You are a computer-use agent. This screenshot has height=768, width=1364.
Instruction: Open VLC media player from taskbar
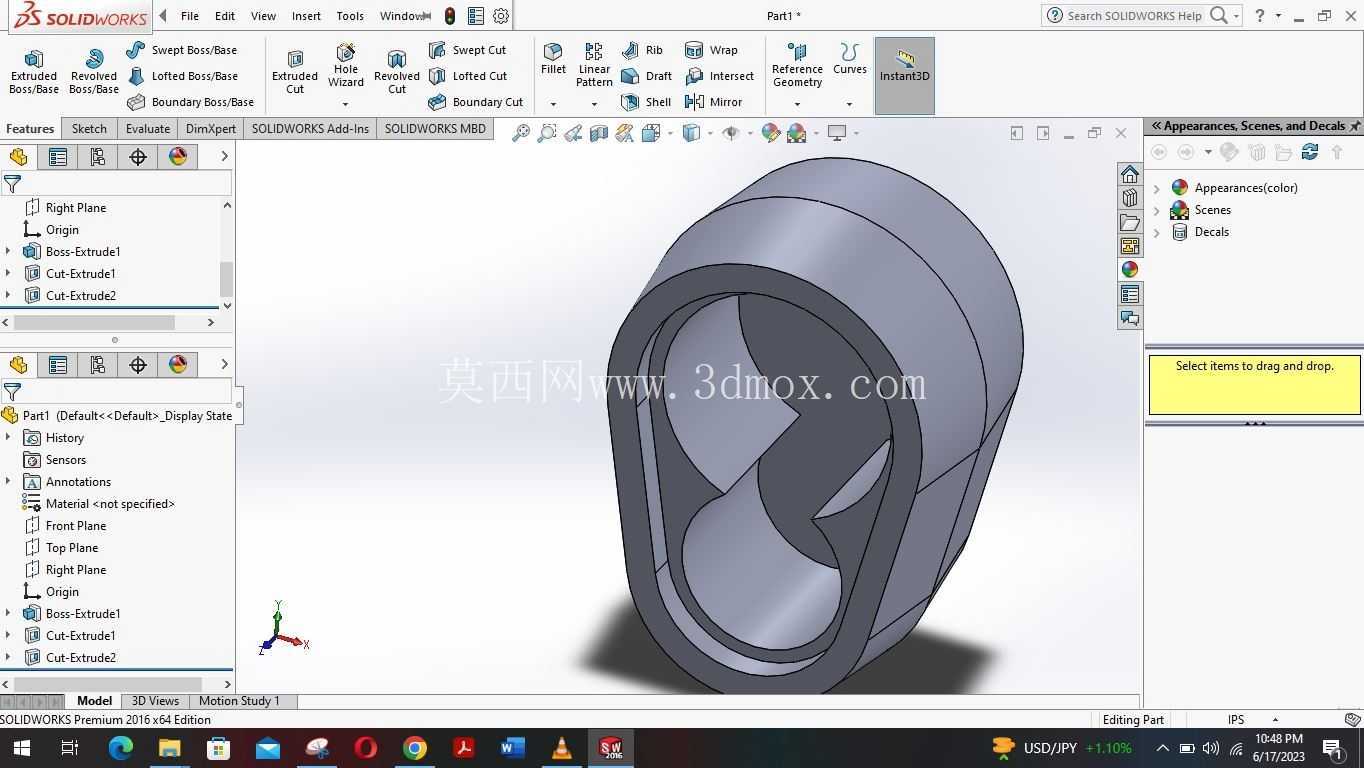[x=562, y=748]
